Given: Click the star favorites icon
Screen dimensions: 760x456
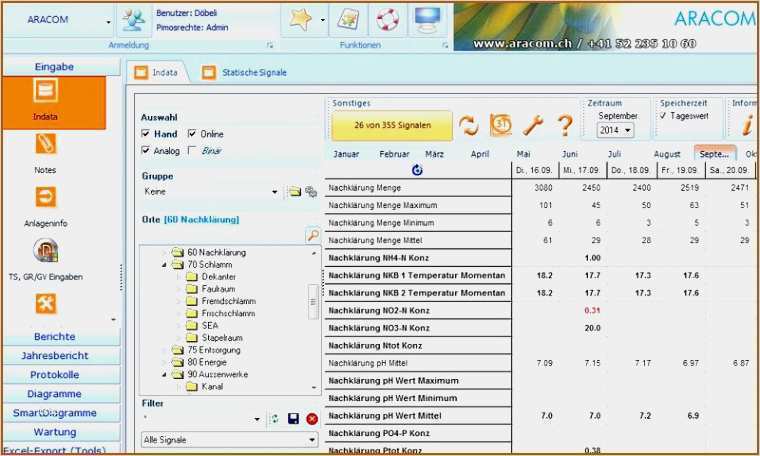Looking at the screenshot, I should (299, 19).
